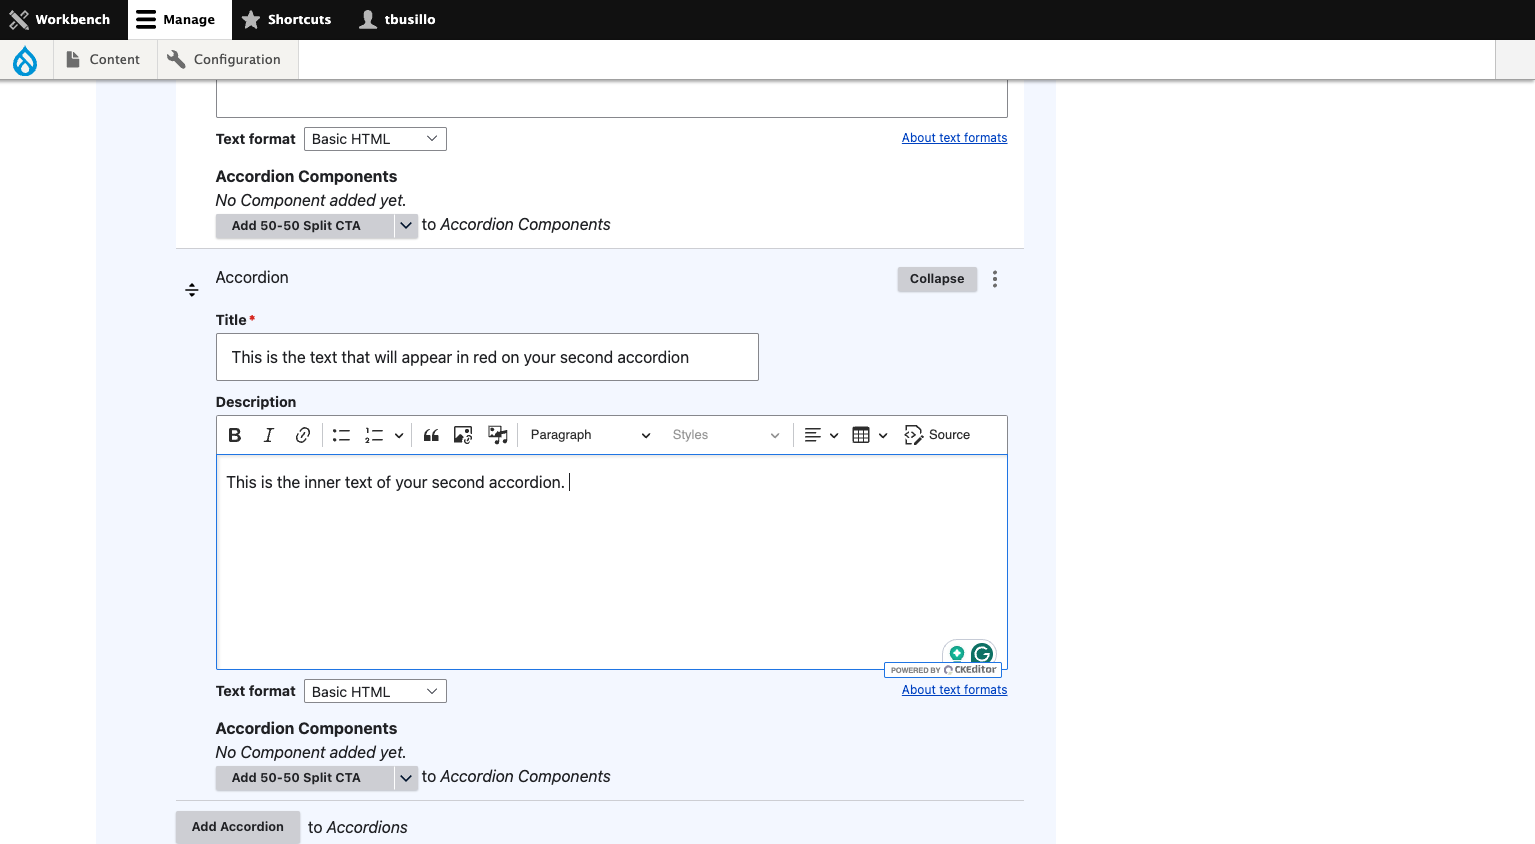This screenshot has width=1535, height=844.
Task: Open the insert media icon
Action: pos(498,435)
